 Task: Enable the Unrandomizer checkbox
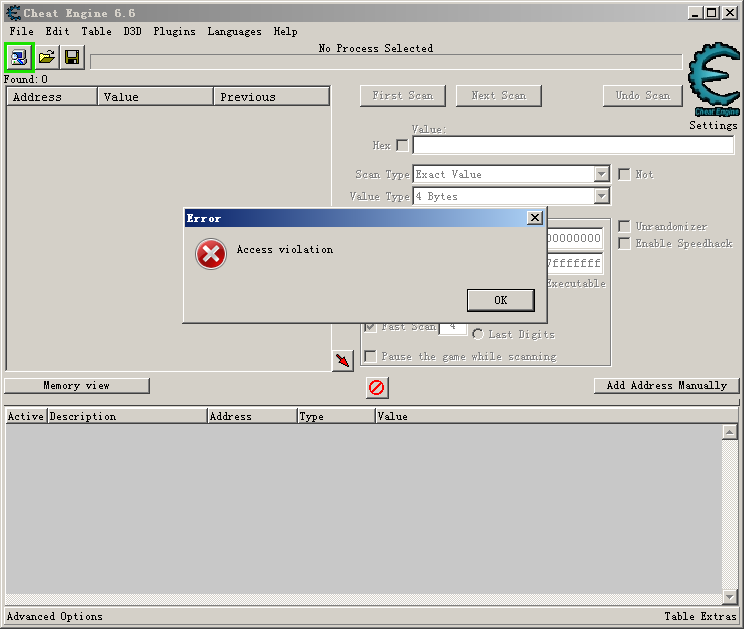[x=624, y=226]
